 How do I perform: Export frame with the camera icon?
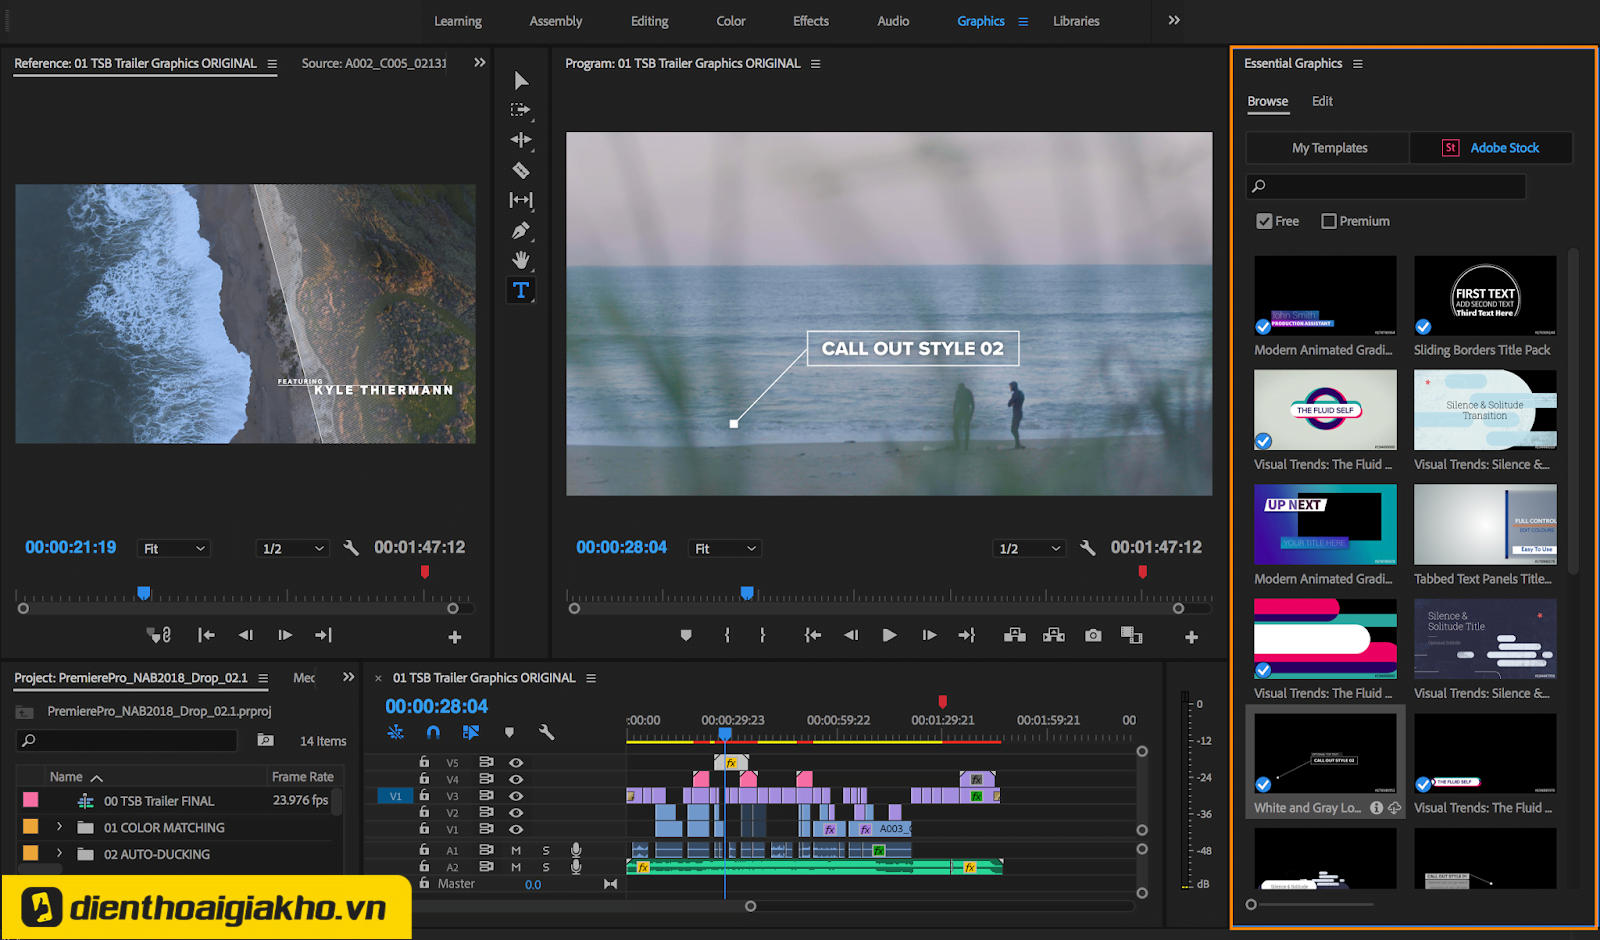(x=1093, y=635)
